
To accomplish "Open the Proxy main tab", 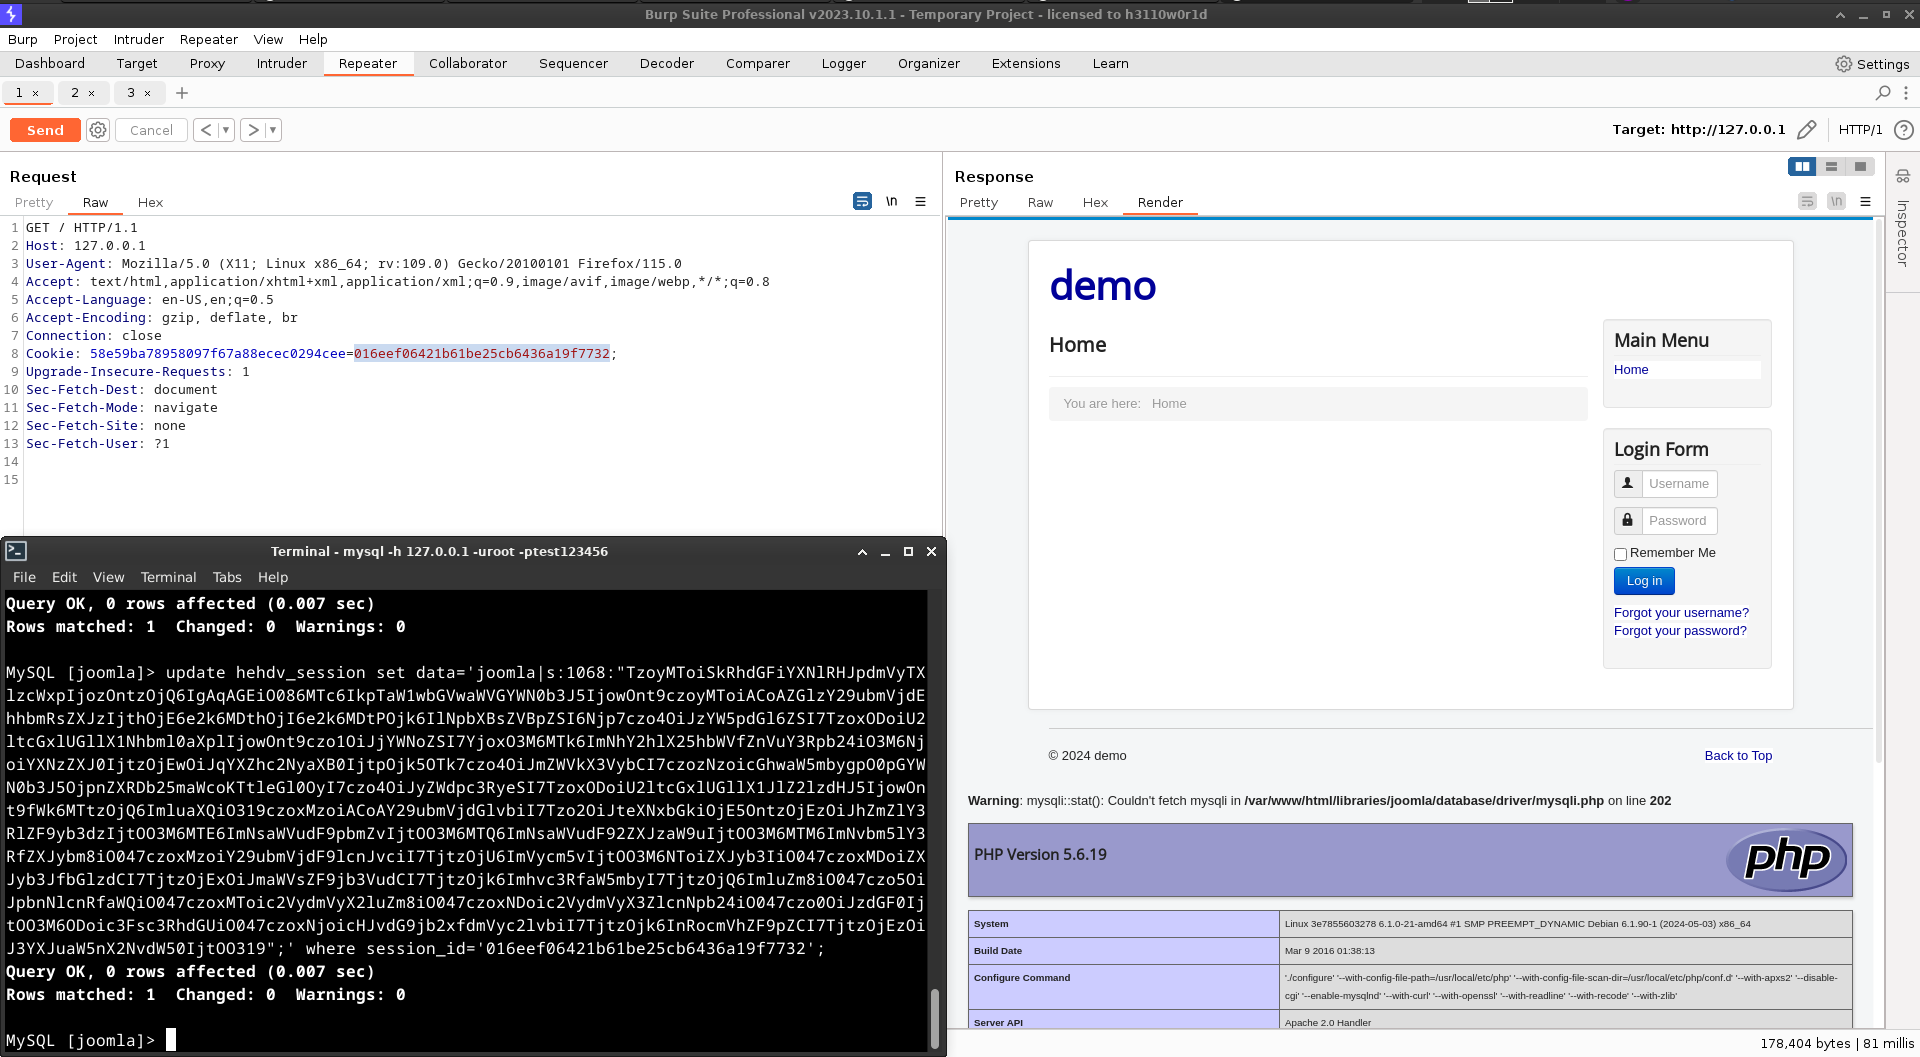I will point(207,63).
